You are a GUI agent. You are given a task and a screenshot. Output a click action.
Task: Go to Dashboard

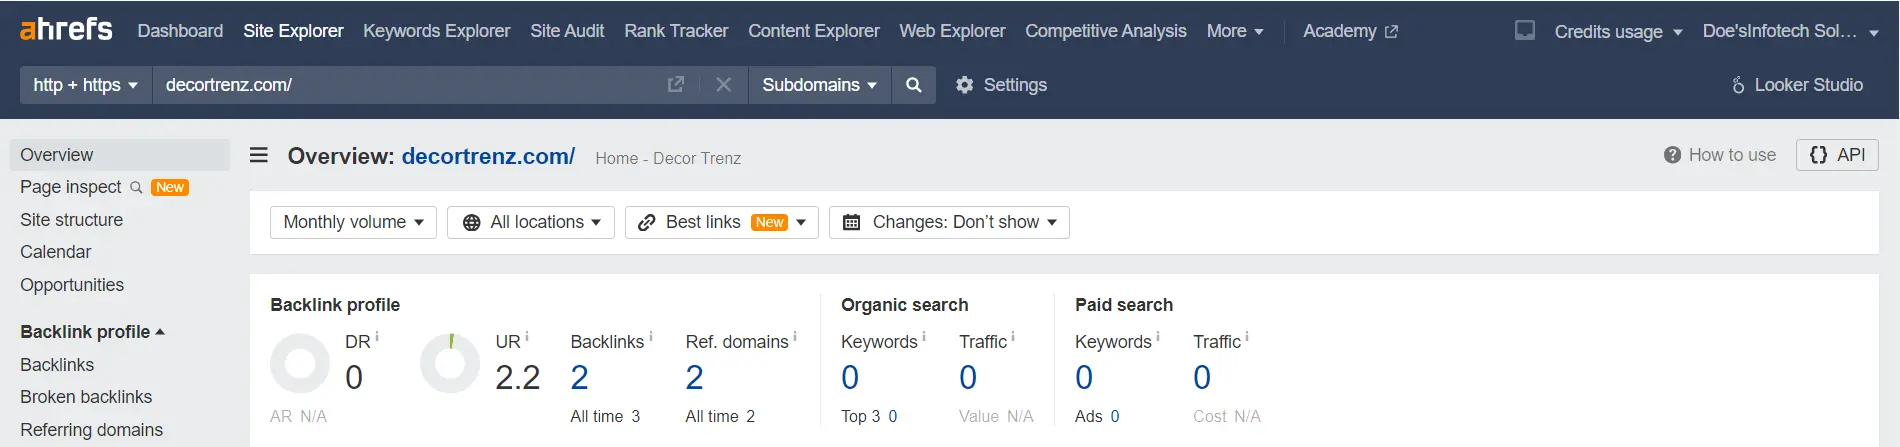180,31
